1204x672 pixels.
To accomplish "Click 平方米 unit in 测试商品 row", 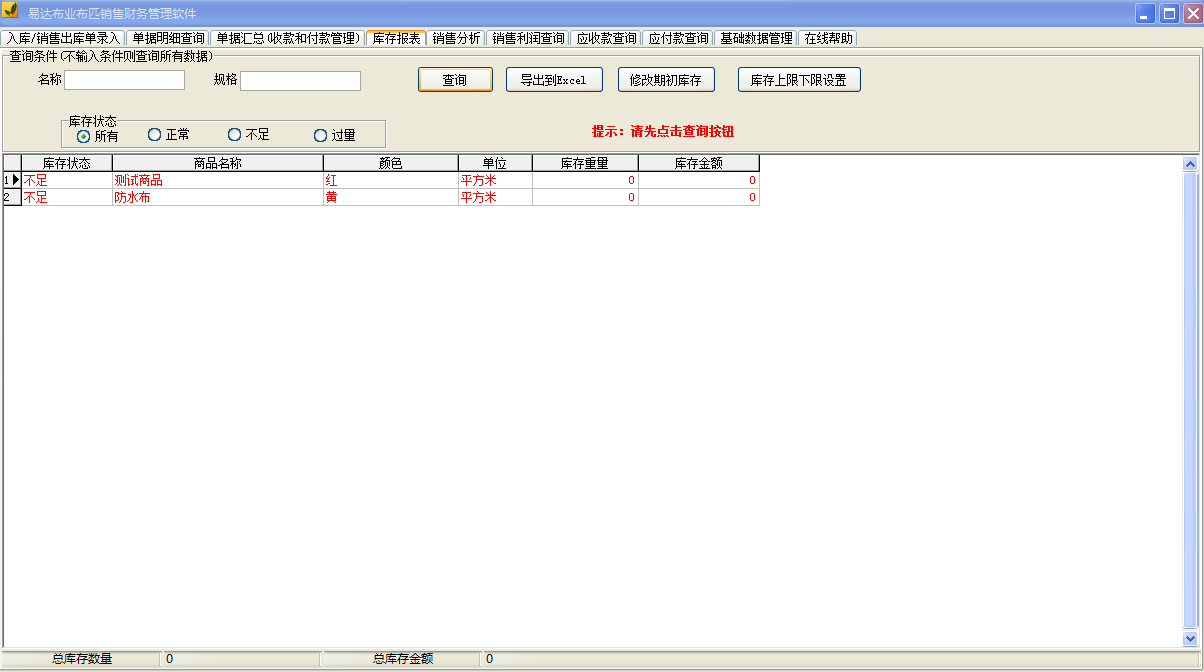I will [495, 181].
